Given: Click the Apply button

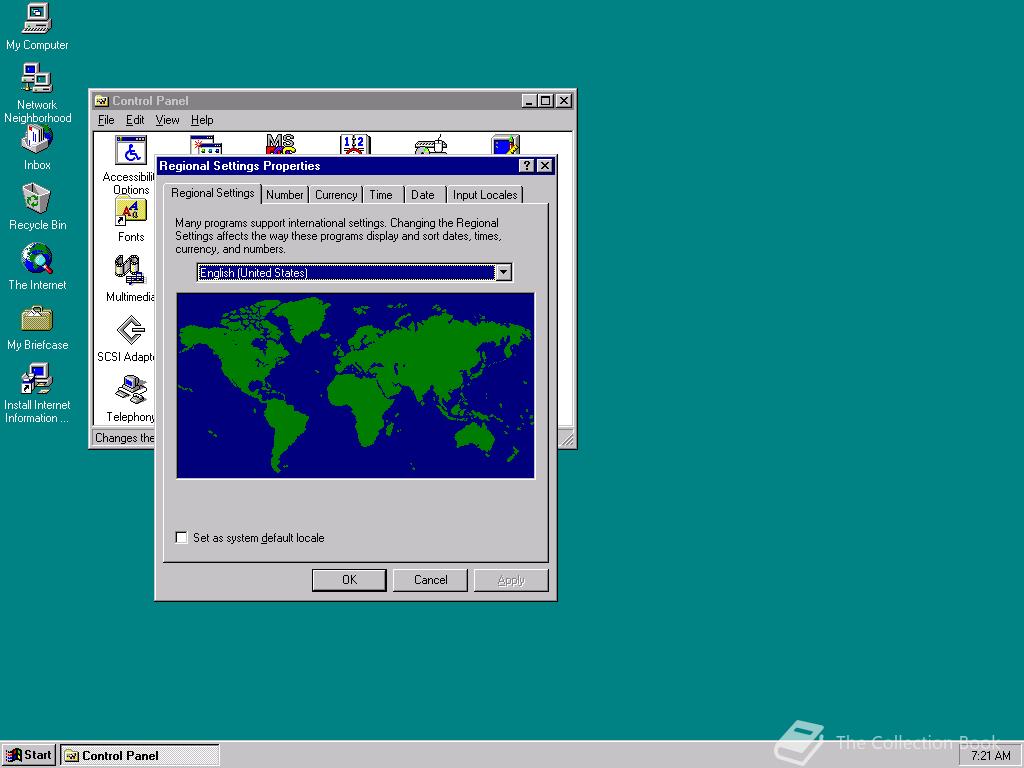Looking at the screenshot, I should tap(511, 580).
